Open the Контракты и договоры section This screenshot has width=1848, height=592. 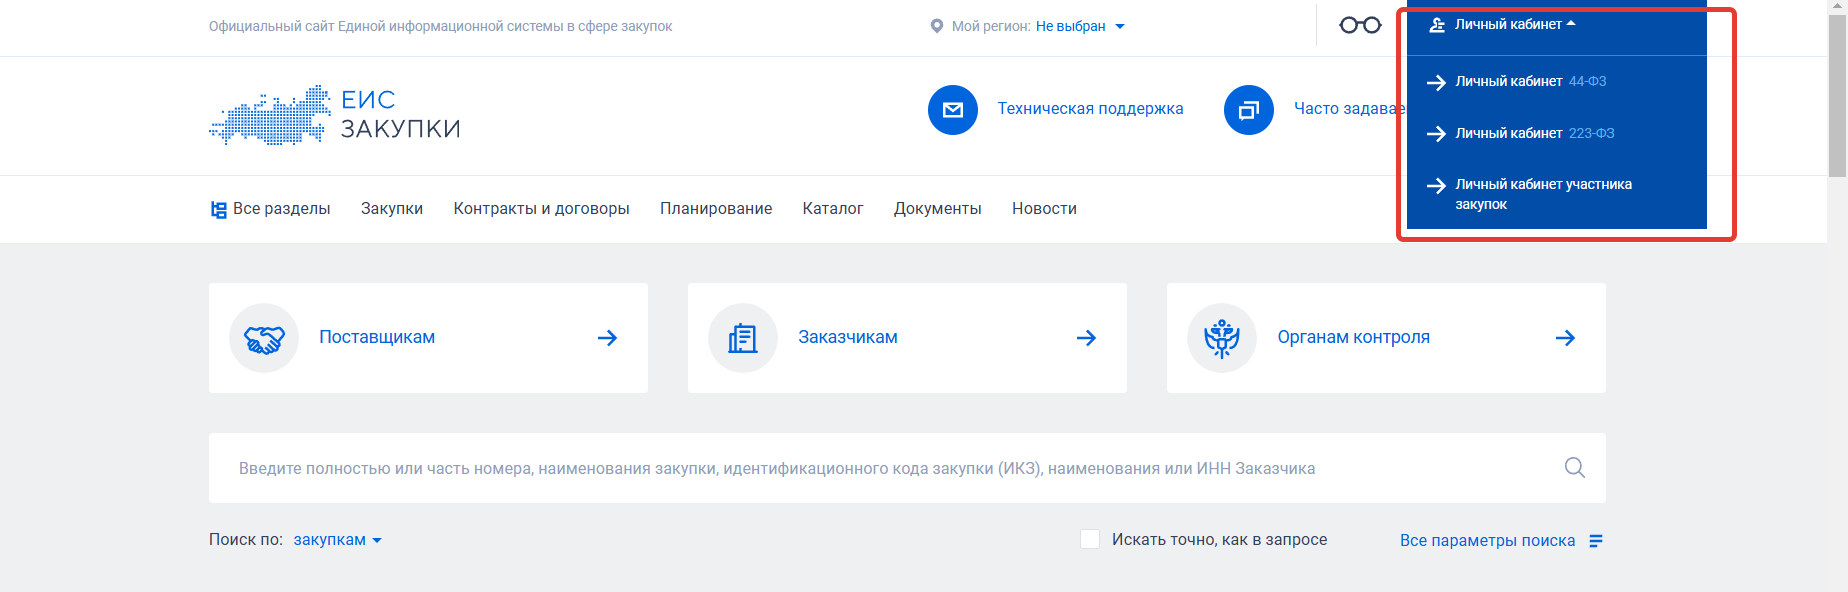(x=541, y=209)
